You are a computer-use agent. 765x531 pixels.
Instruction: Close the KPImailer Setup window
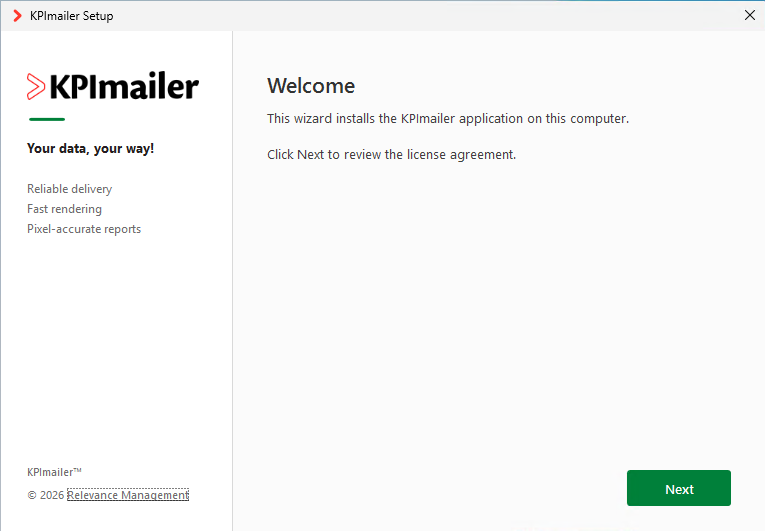(x=750, y=15)
